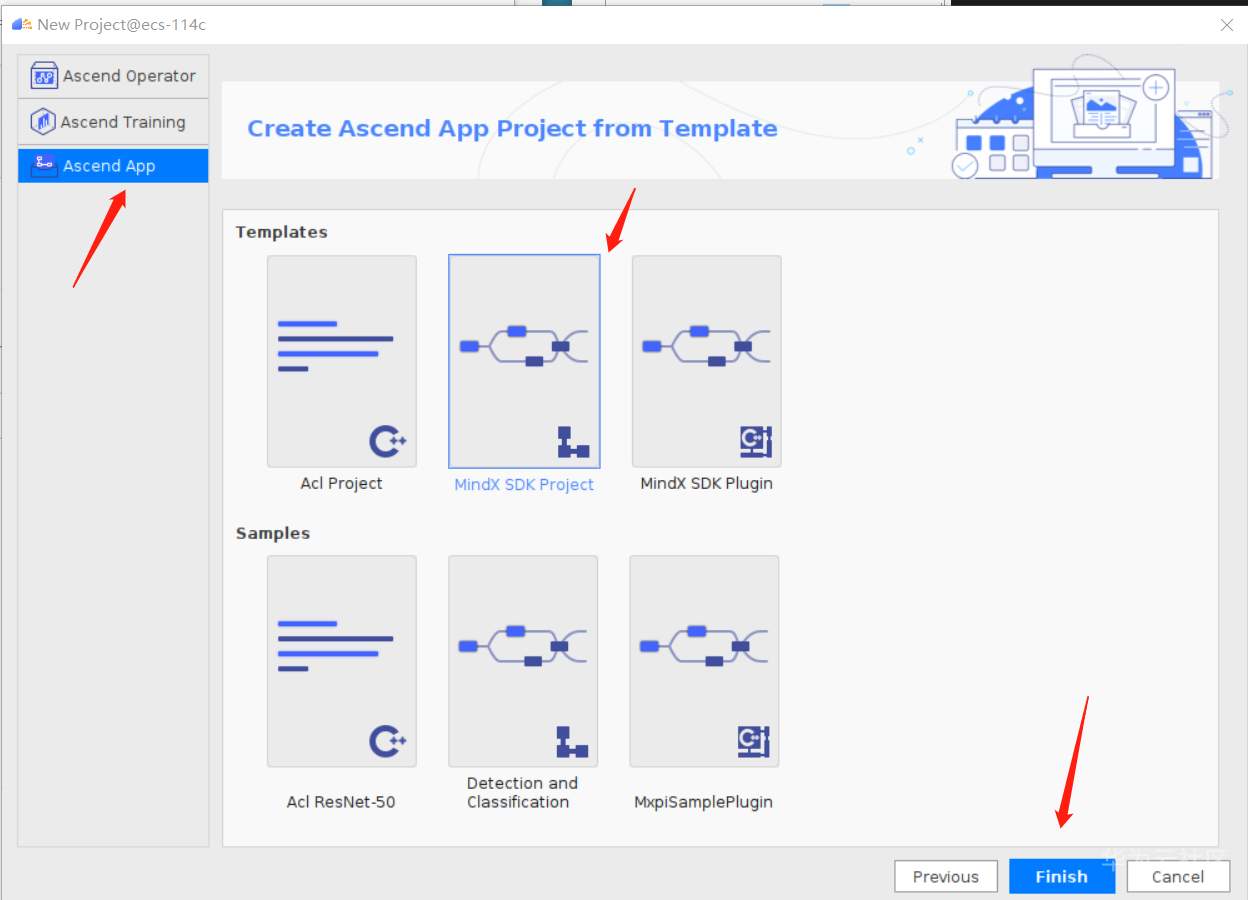
Task: Click the Ascend App icon
Action: [x=44, y=166]
